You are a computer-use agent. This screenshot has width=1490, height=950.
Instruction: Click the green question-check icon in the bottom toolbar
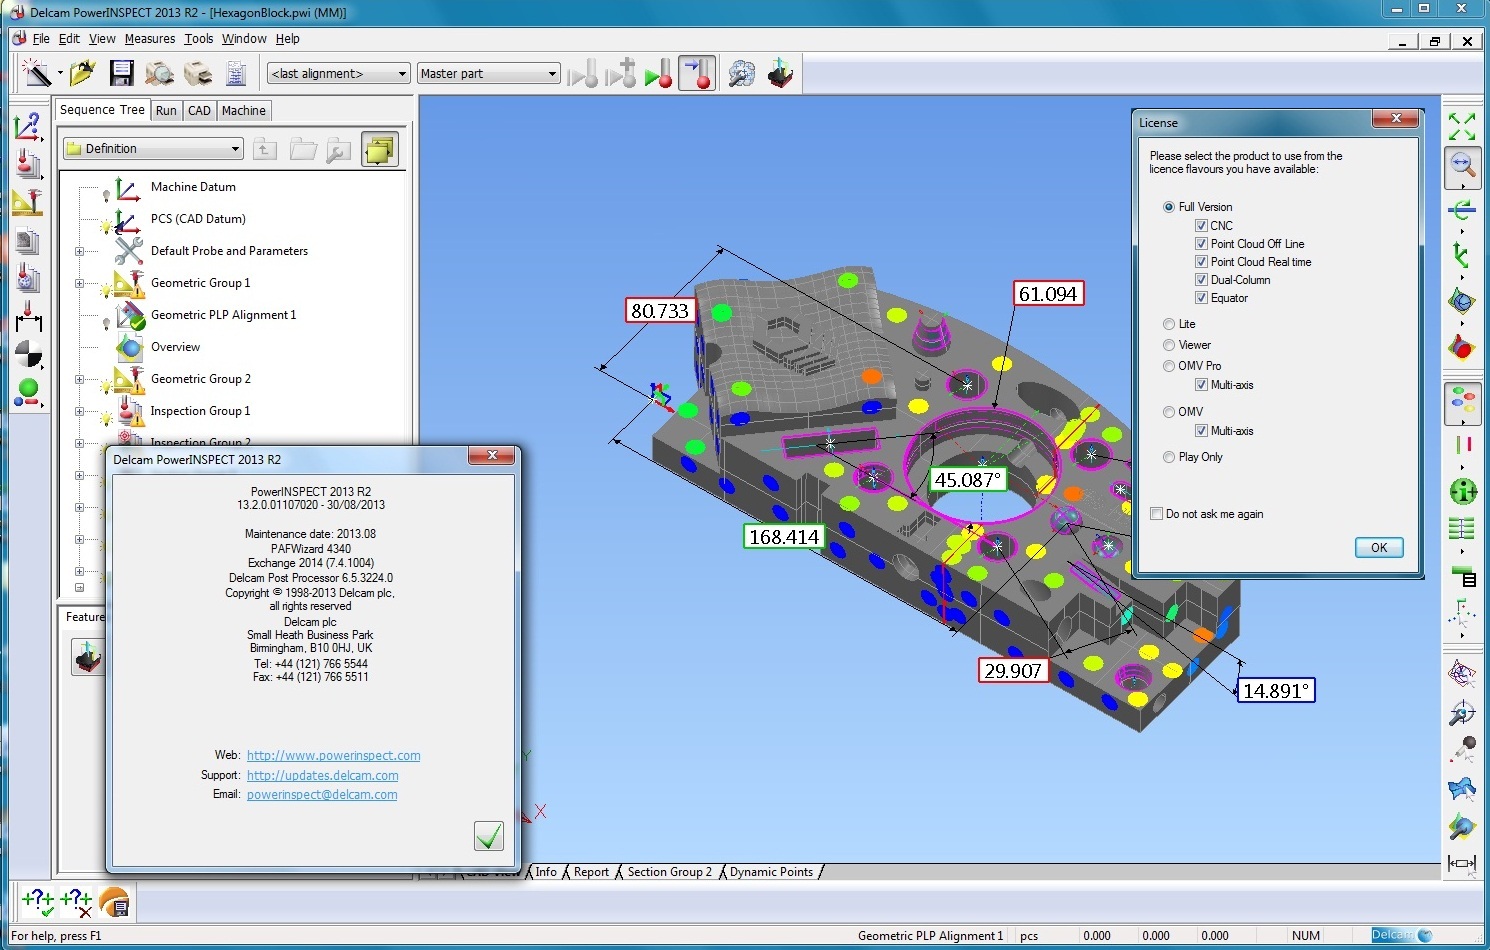[38, 902]
